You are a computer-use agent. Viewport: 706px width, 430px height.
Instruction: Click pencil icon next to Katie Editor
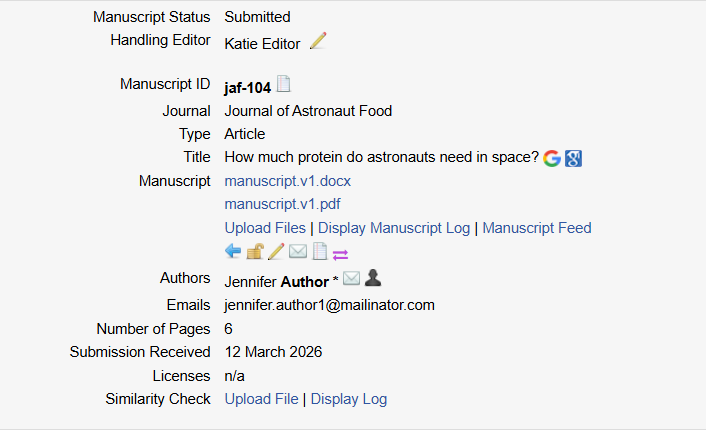pos(318,41)
